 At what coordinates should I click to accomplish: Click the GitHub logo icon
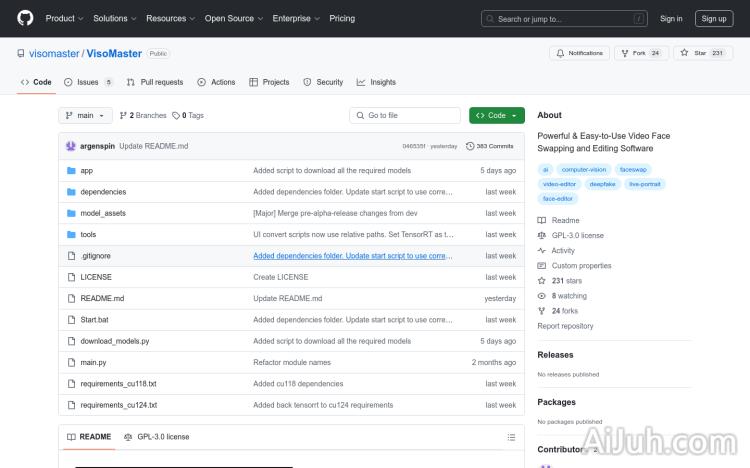tap(25, 18)
